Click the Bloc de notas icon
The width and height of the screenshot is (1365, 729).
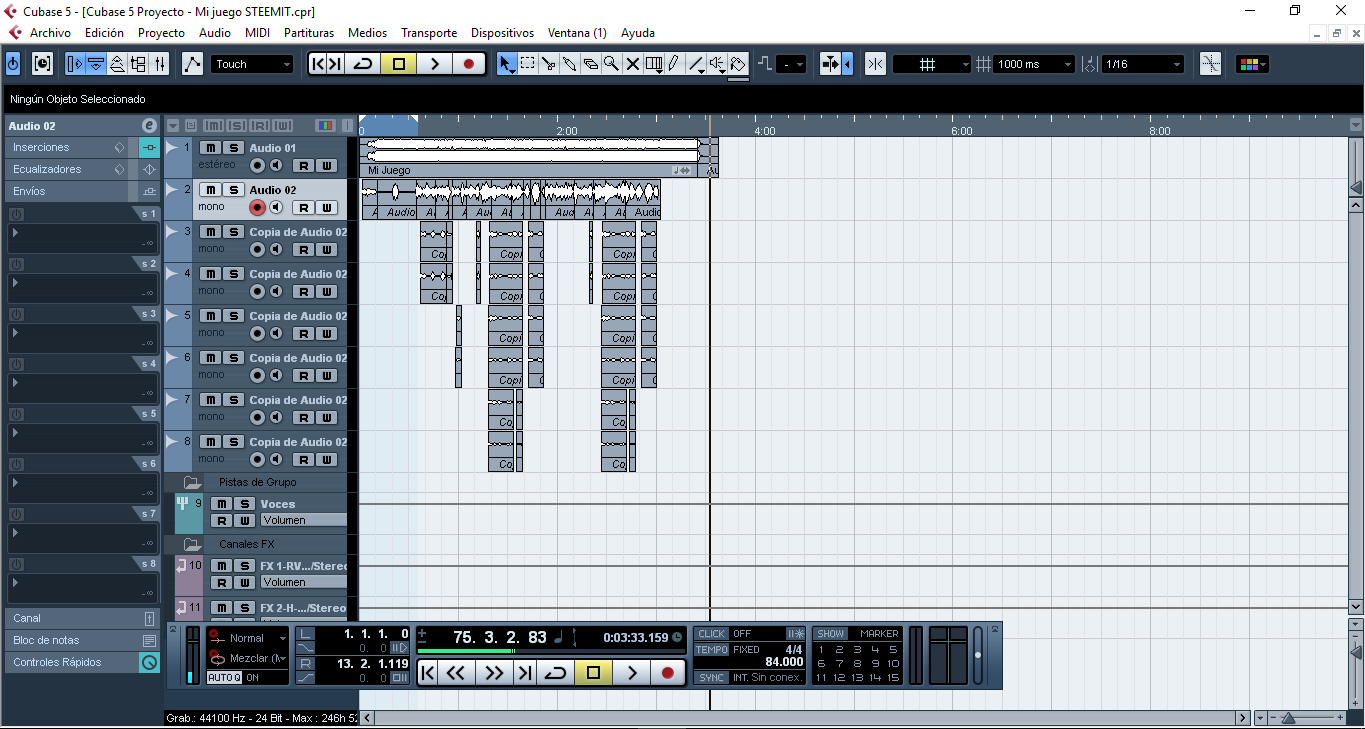[149, 640]
